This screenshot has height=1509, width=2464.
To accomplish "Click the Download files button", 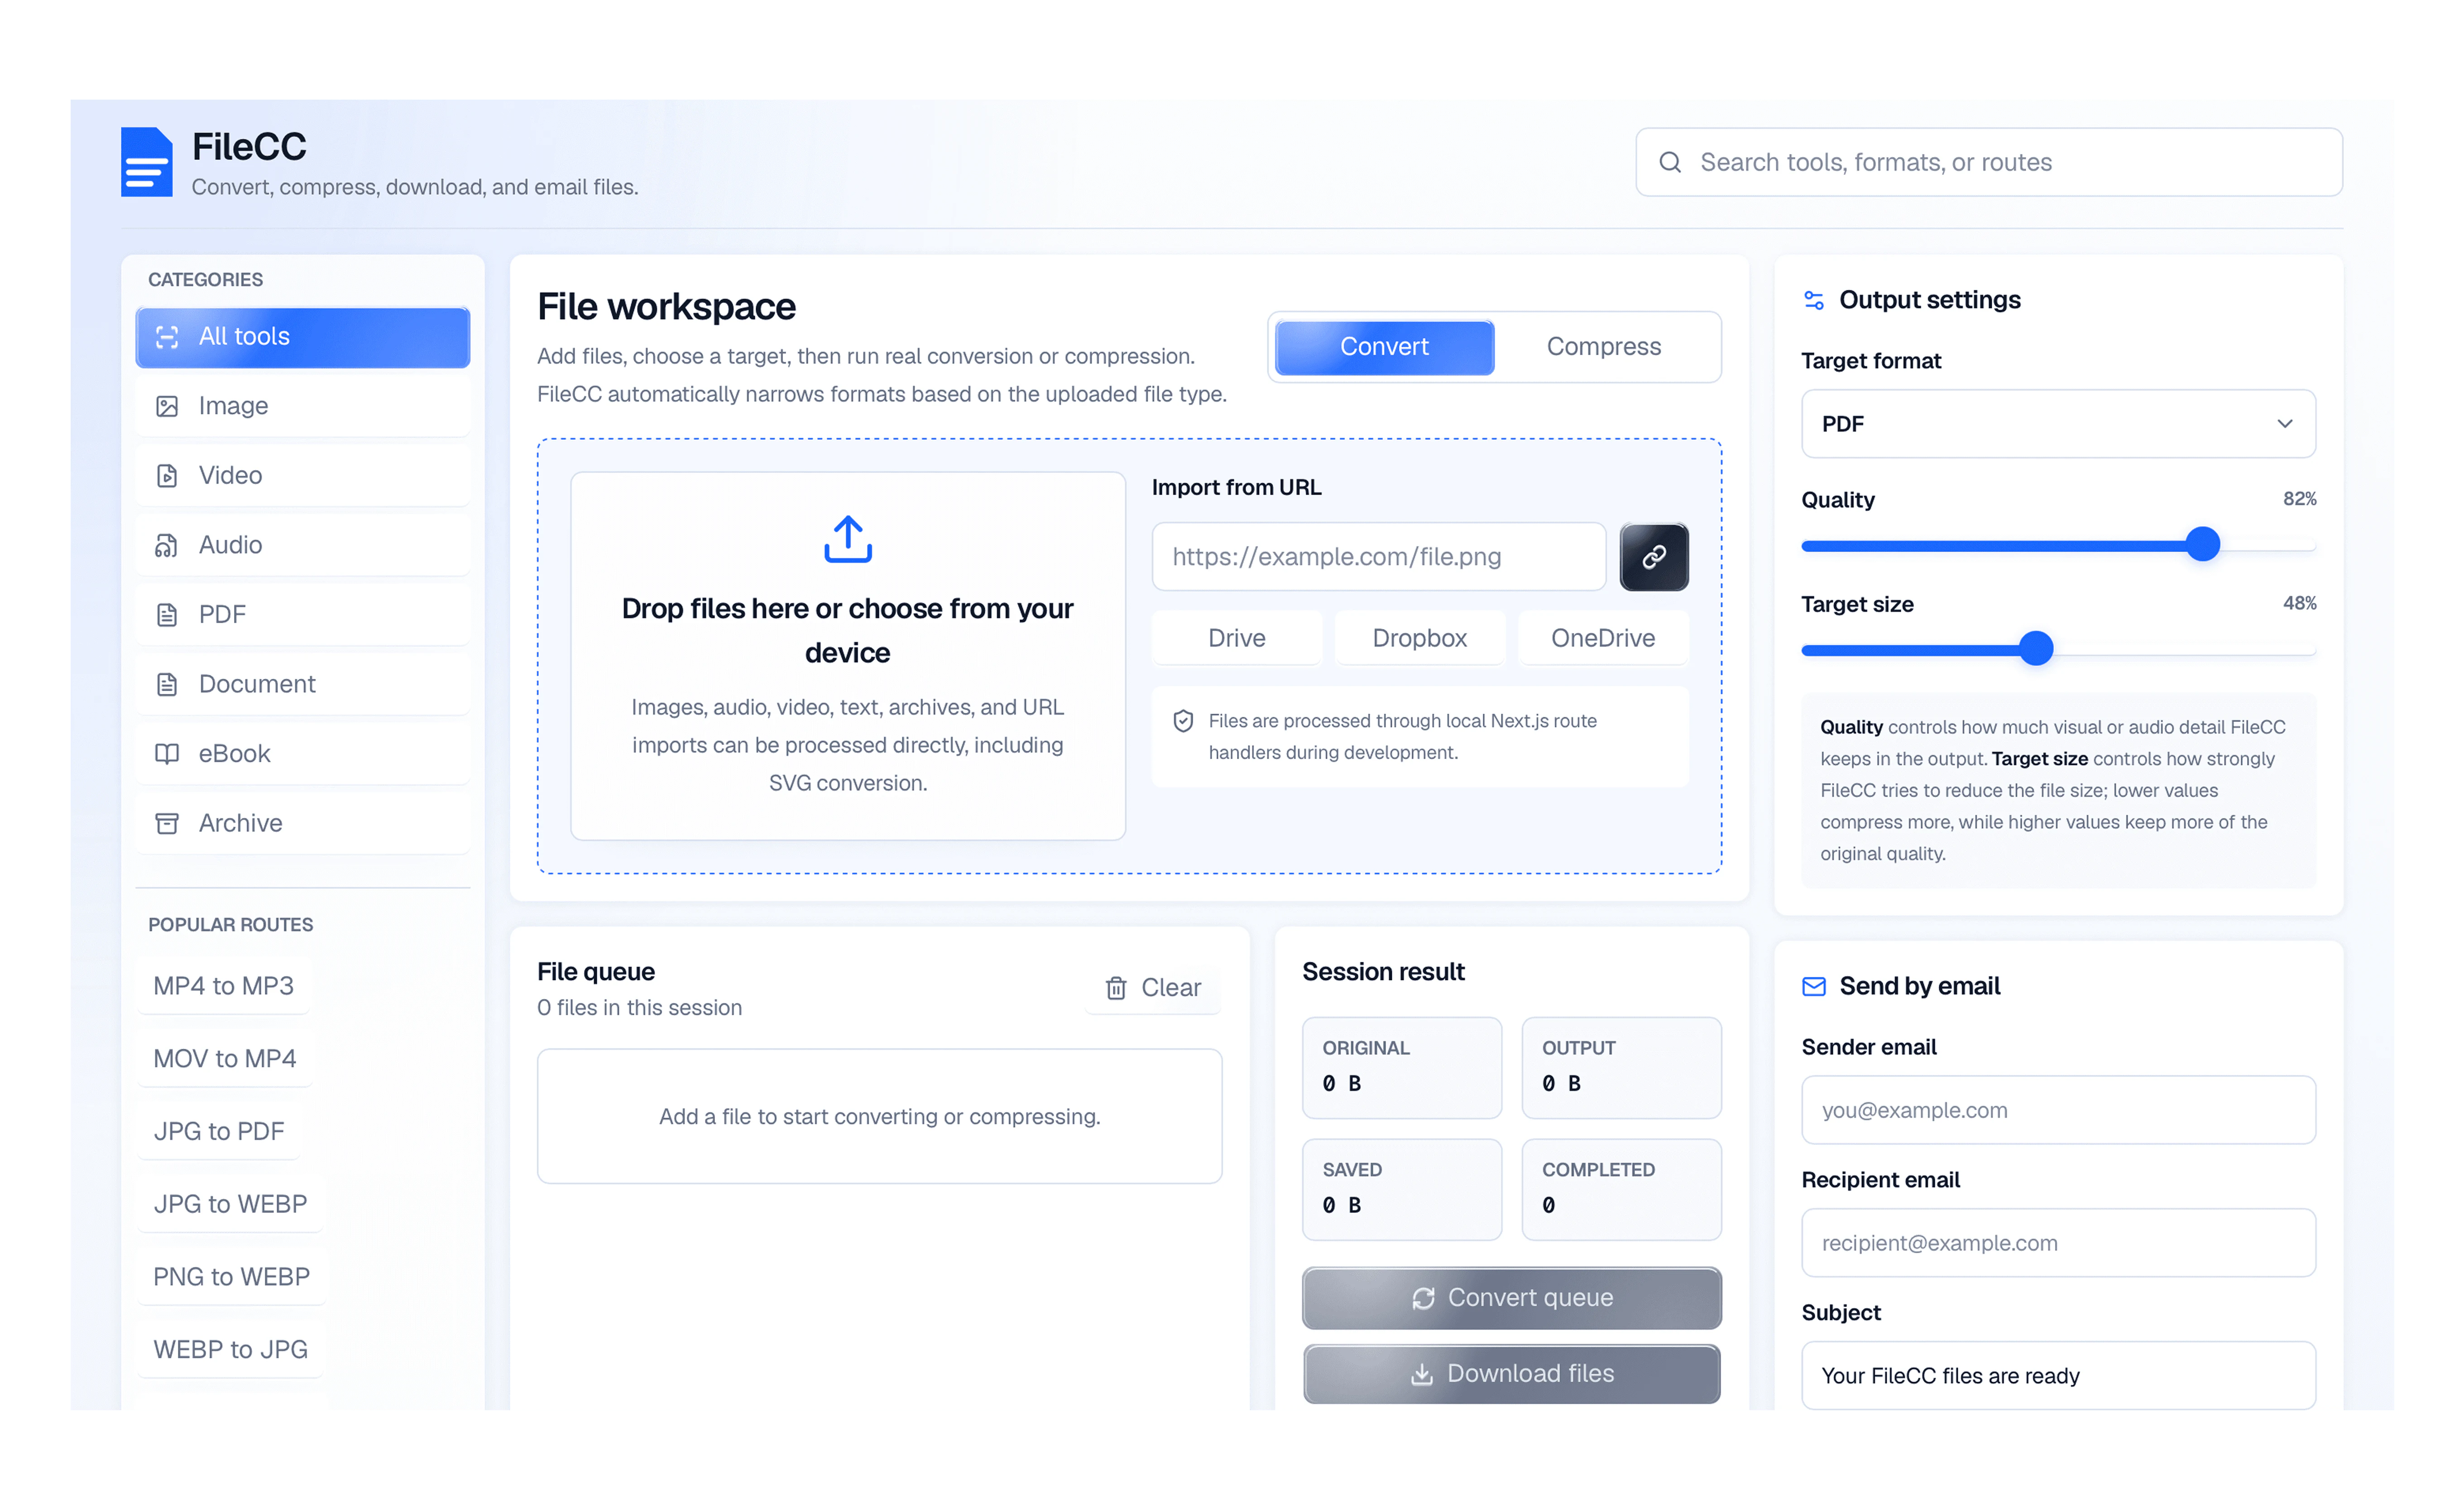I will pos(1512,1374).
